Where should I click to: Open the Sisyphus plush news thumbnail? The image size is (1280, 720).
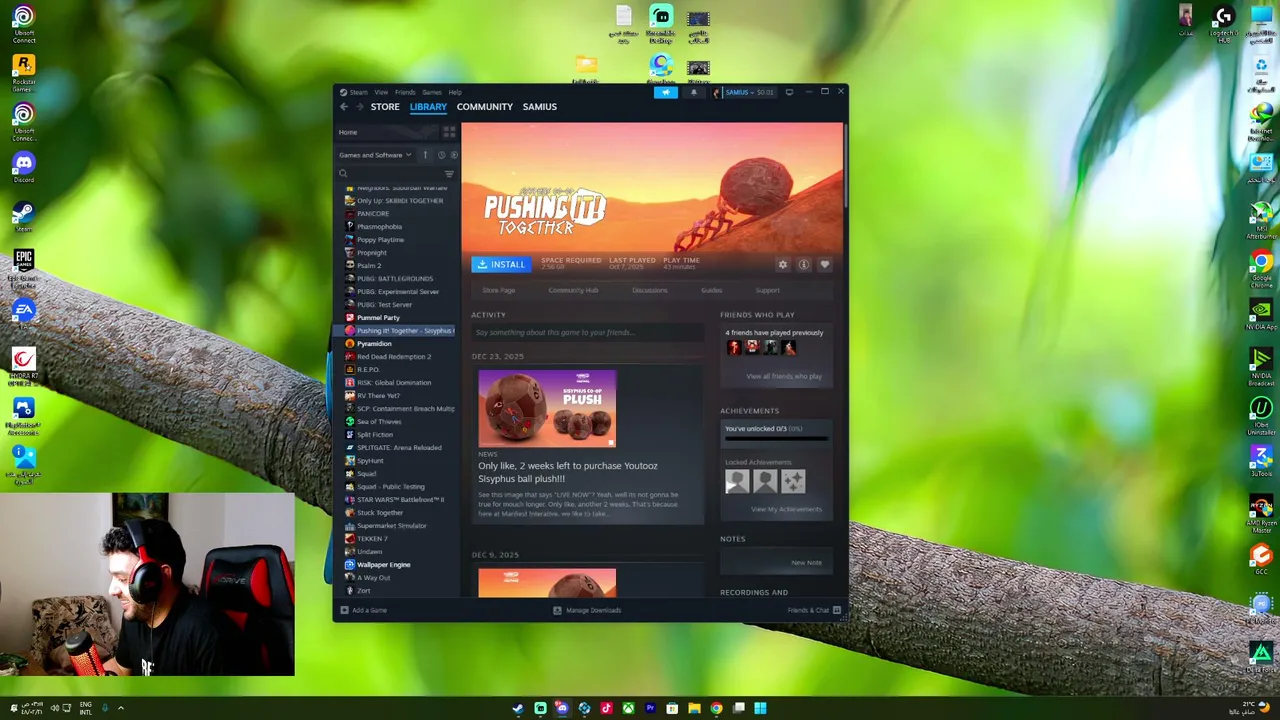point(547,408)
